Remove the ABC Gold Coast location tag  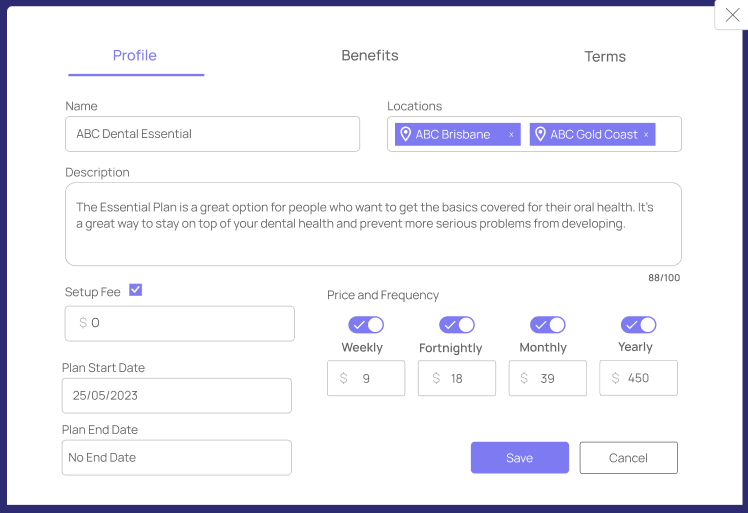click(x=646, y=135)
